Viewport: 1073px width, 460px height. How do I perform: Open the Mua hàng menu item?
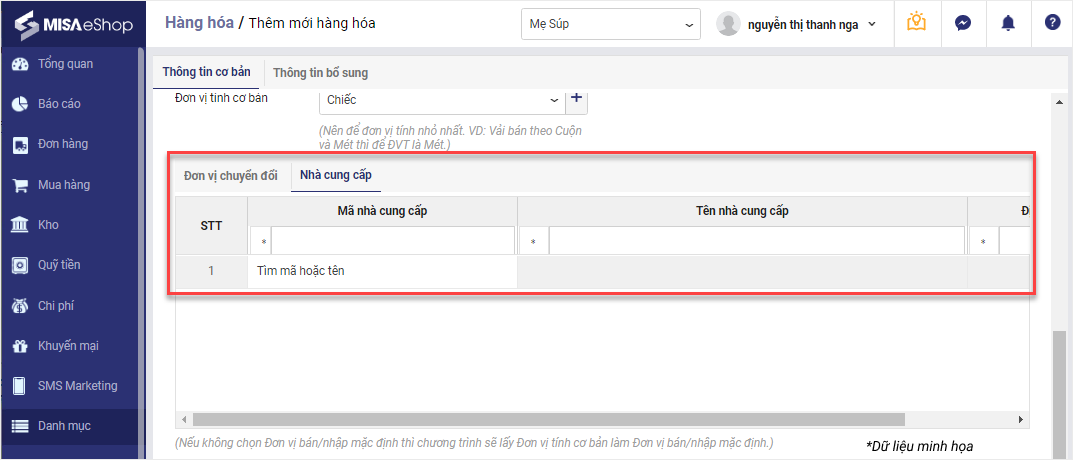64,185
